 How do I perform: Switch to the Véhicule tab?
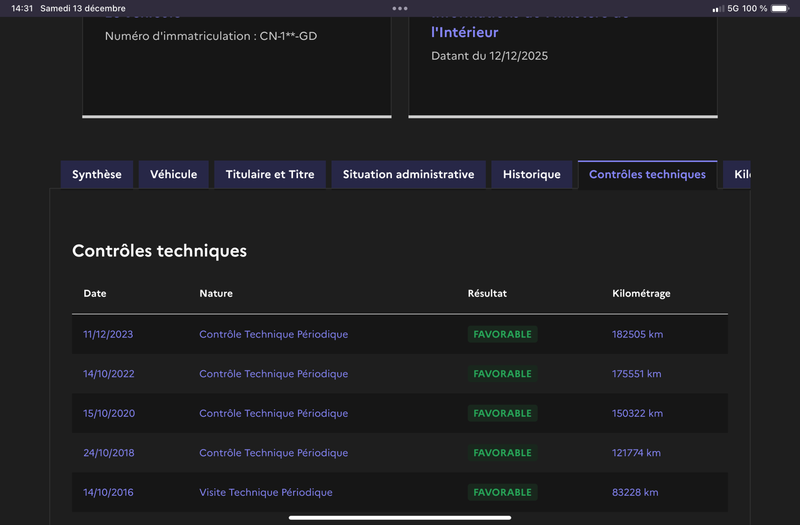pyautogui.click(x=174, y=174)
